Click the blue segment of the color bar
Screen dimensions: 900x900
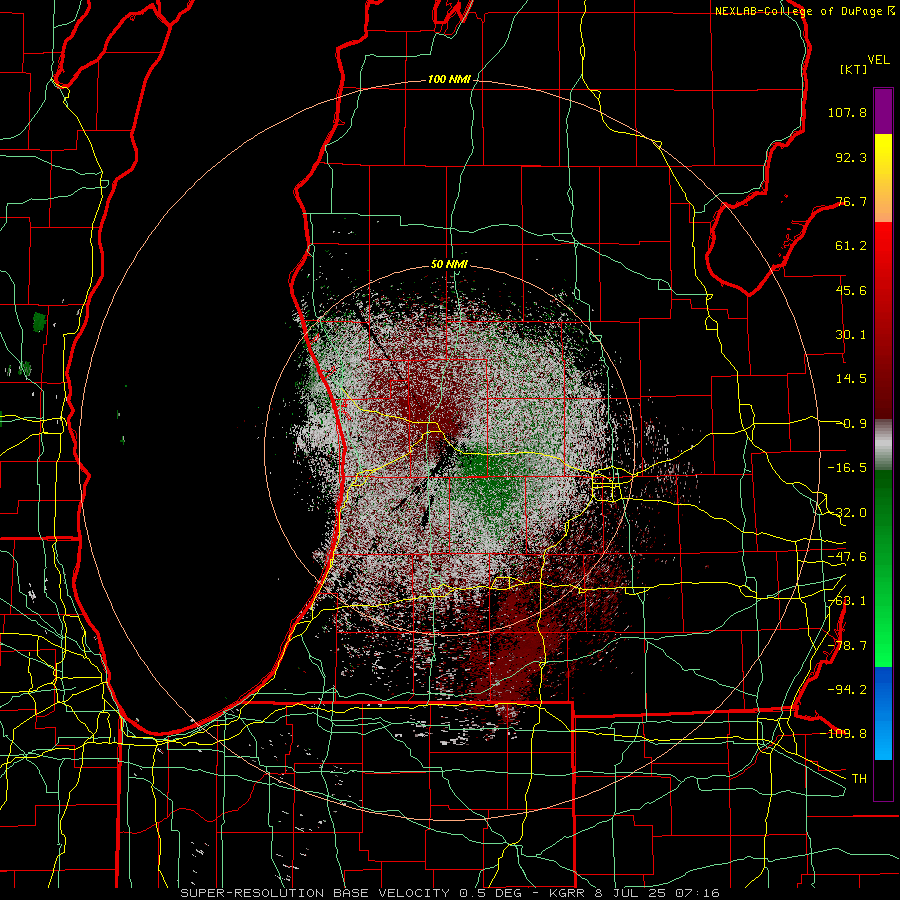tap(883, 713)
